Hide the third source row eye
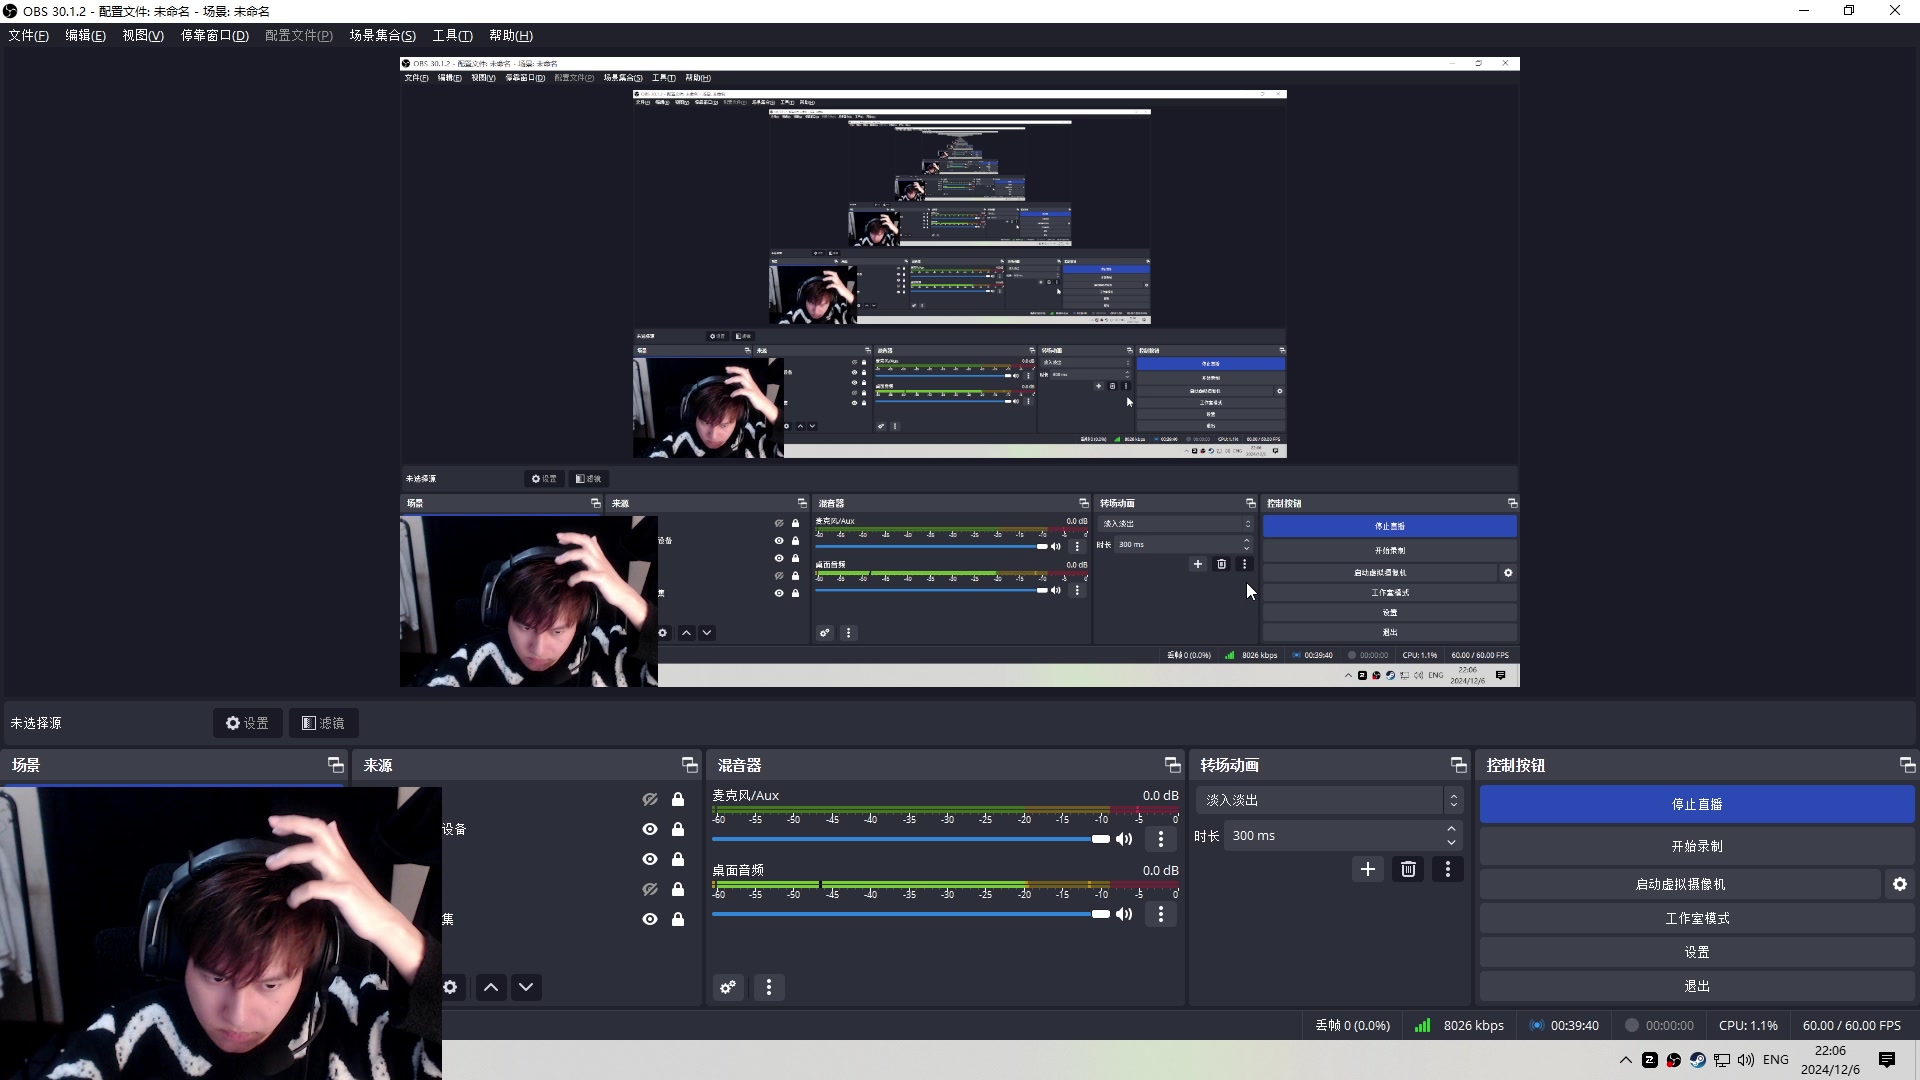The height and width of the screenshot is (1080, 1920). [650, 859]
